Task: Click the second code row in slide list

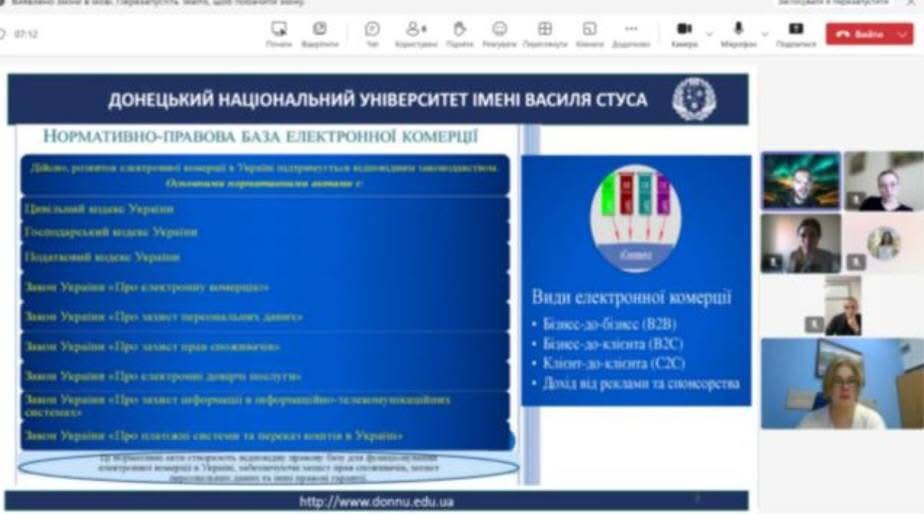Action: pyautogui.click(x=265, y=232)
